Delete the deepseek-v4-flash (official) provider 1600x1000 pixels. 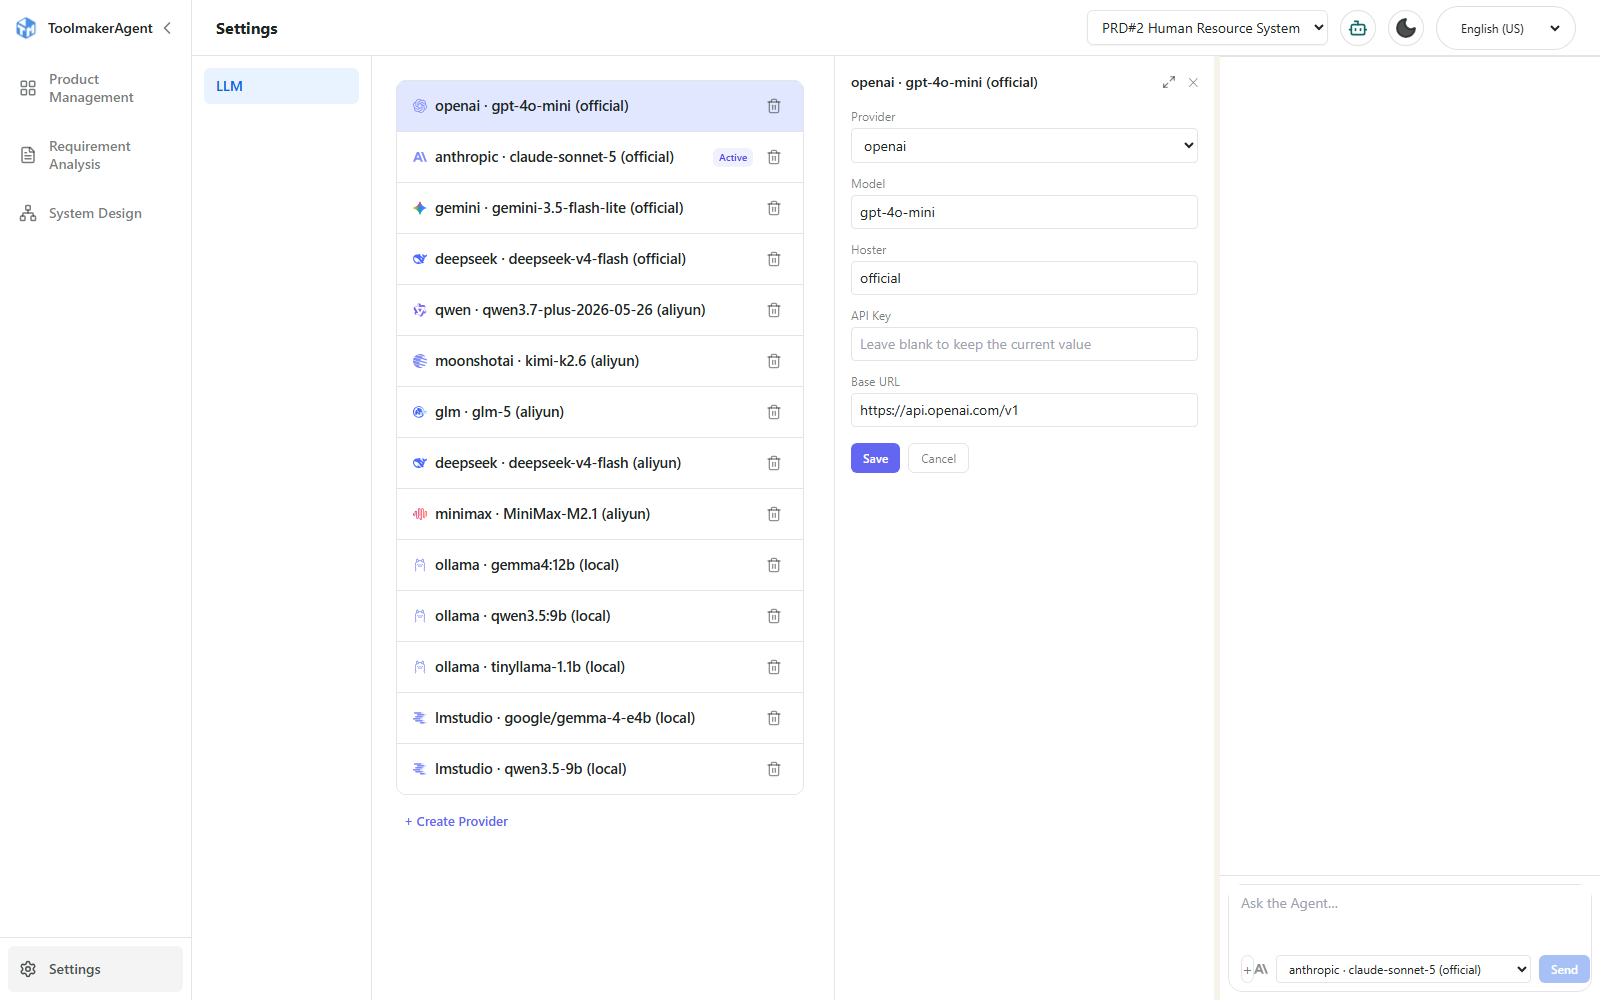click(x=774, y=259)
